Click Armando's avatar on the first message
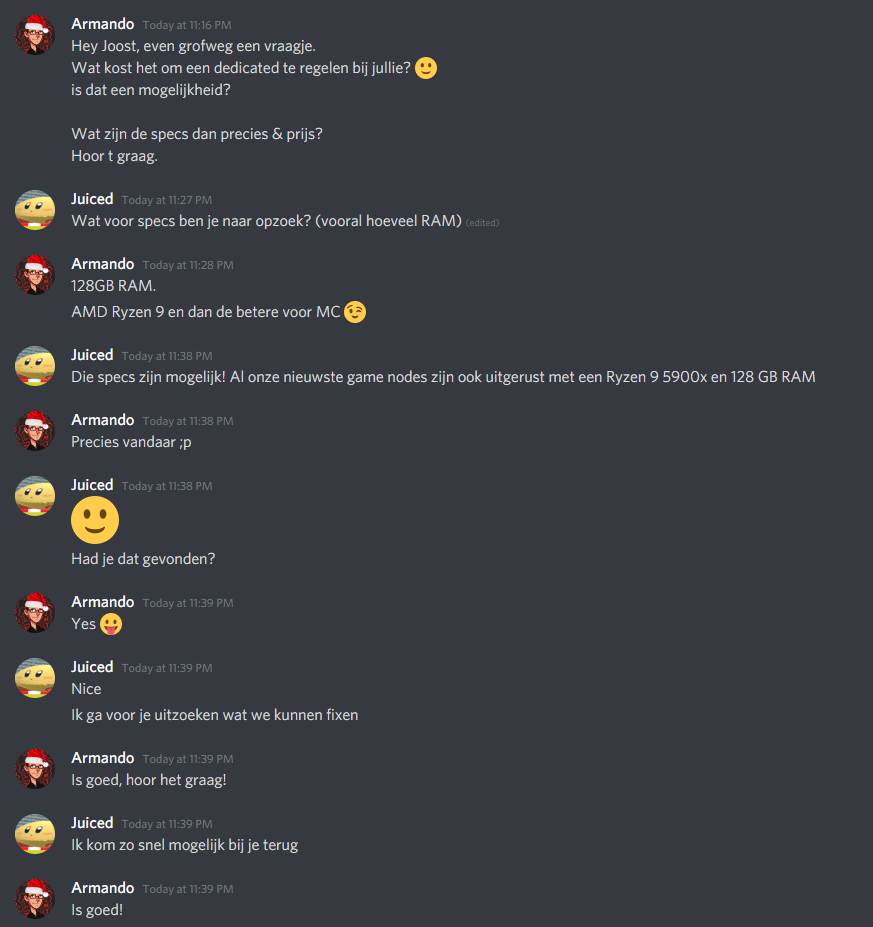The height and width of the screenshot is (927, 873). [35, 35]
